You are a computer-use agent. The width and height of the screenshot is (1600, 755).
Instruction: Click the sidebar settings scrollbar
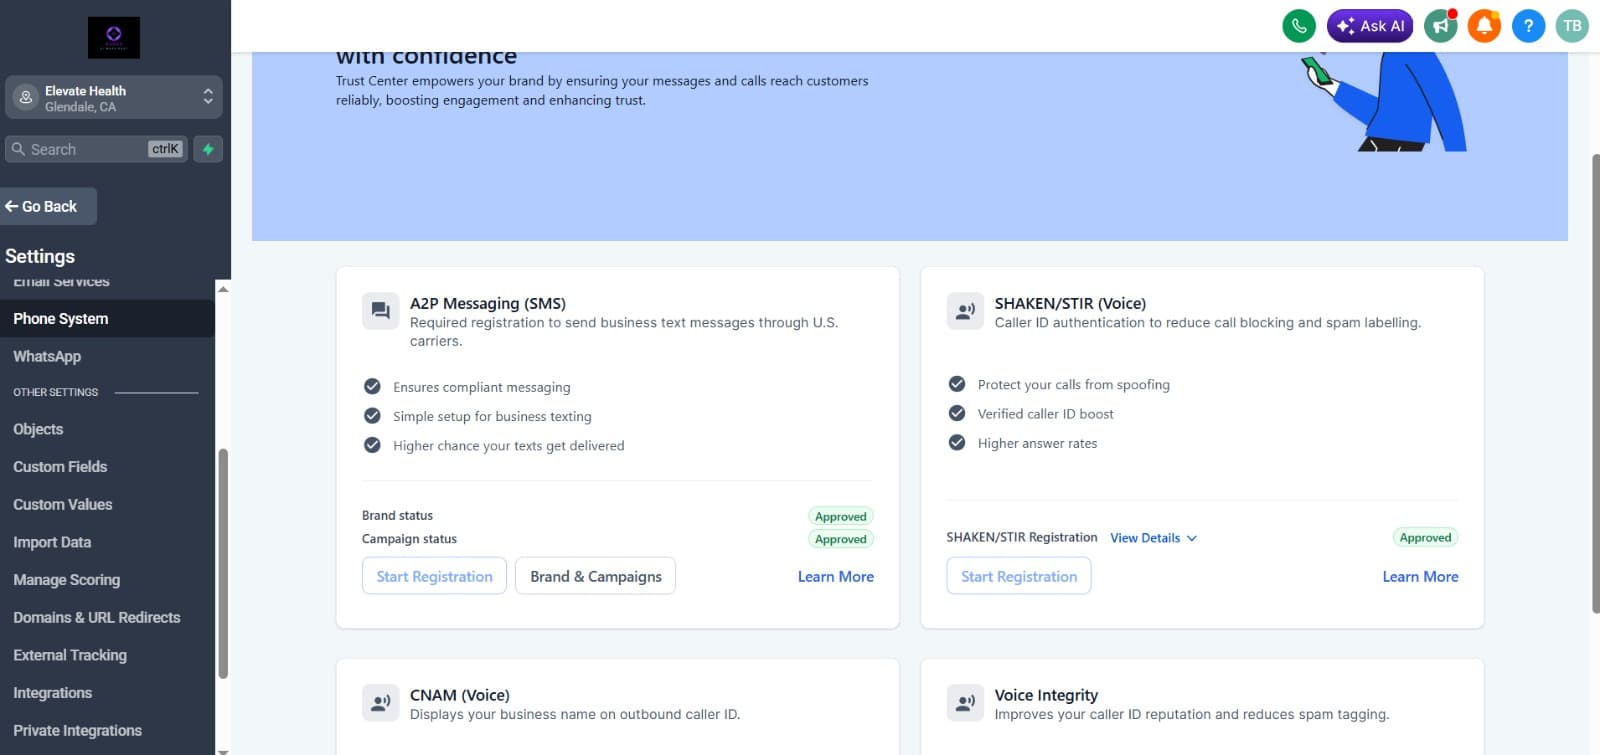pyautogui.click(x=223, y=564)
